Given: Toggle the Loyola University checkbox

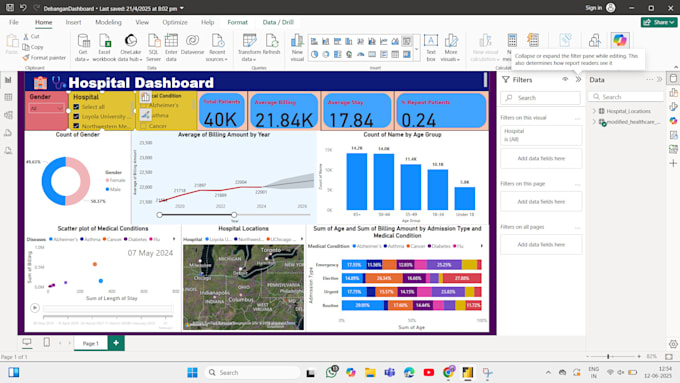Looking at the screenshot, I should 76,116.
